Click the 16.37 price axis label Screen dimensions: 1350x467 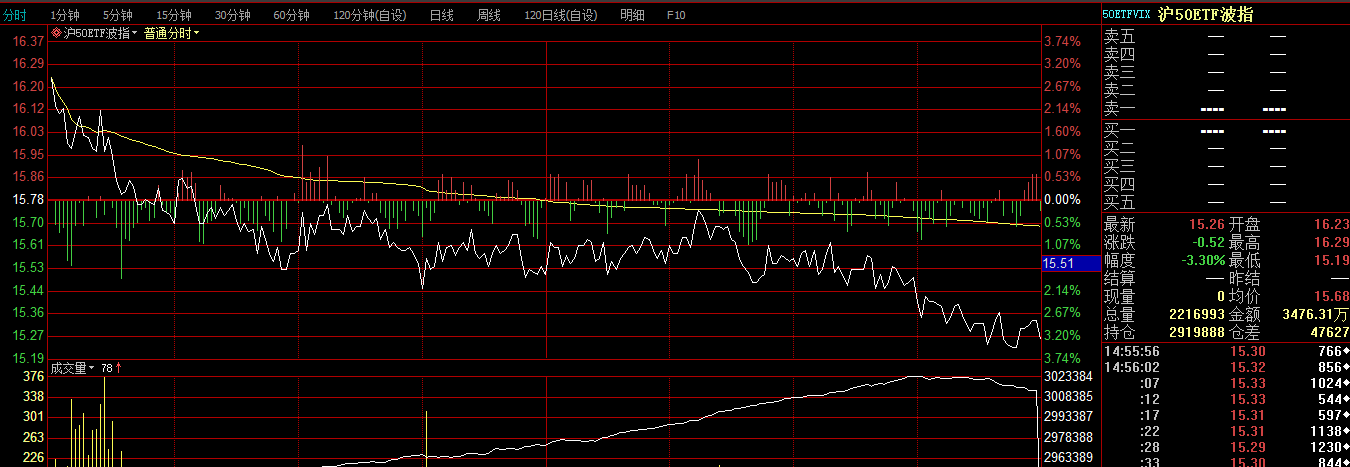29,41
